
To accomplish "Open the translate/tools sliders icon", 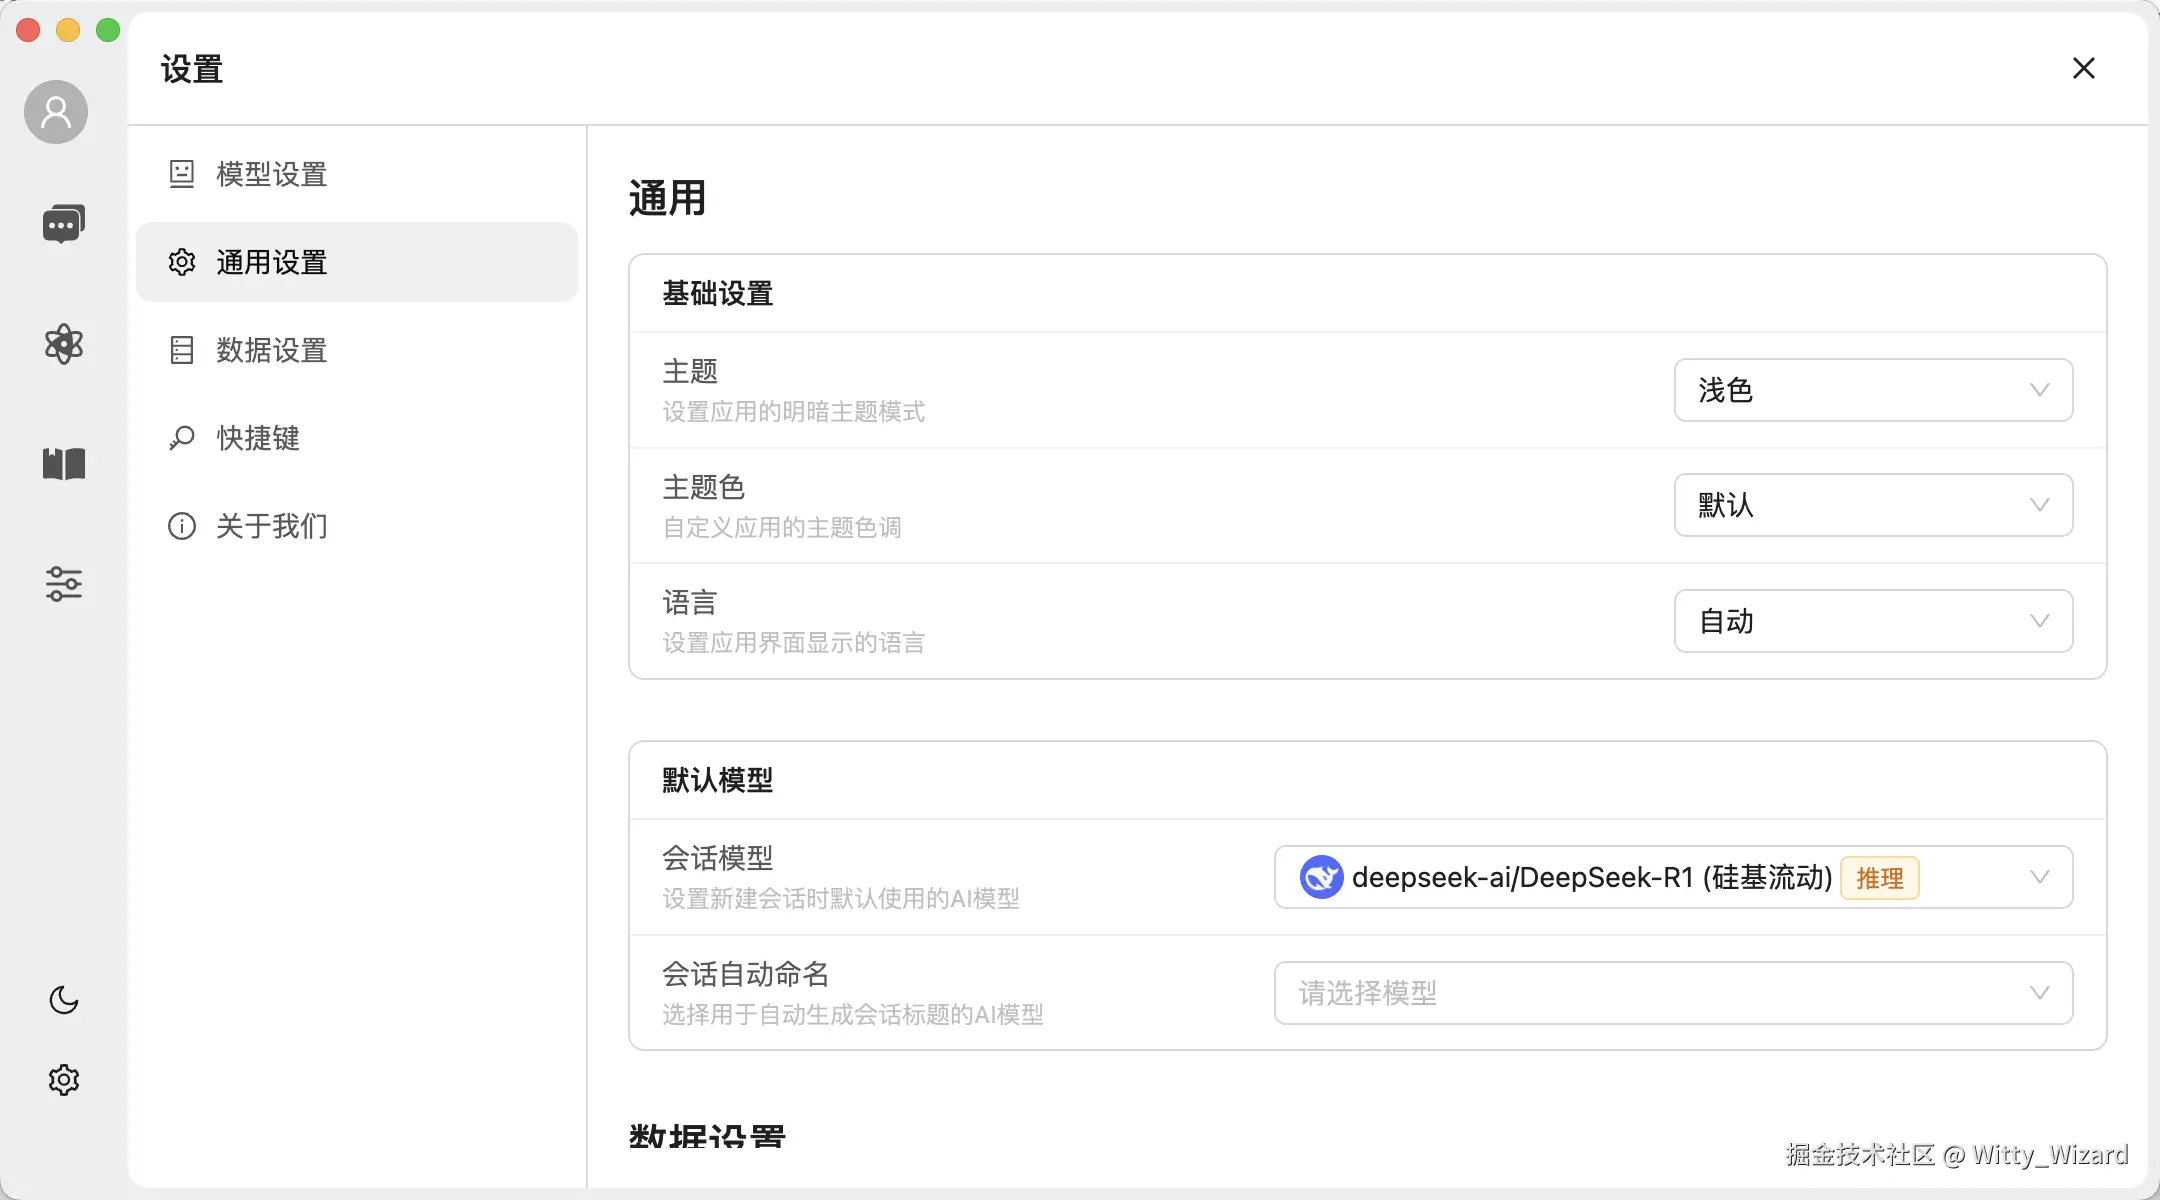I will [x=63, y=584].
